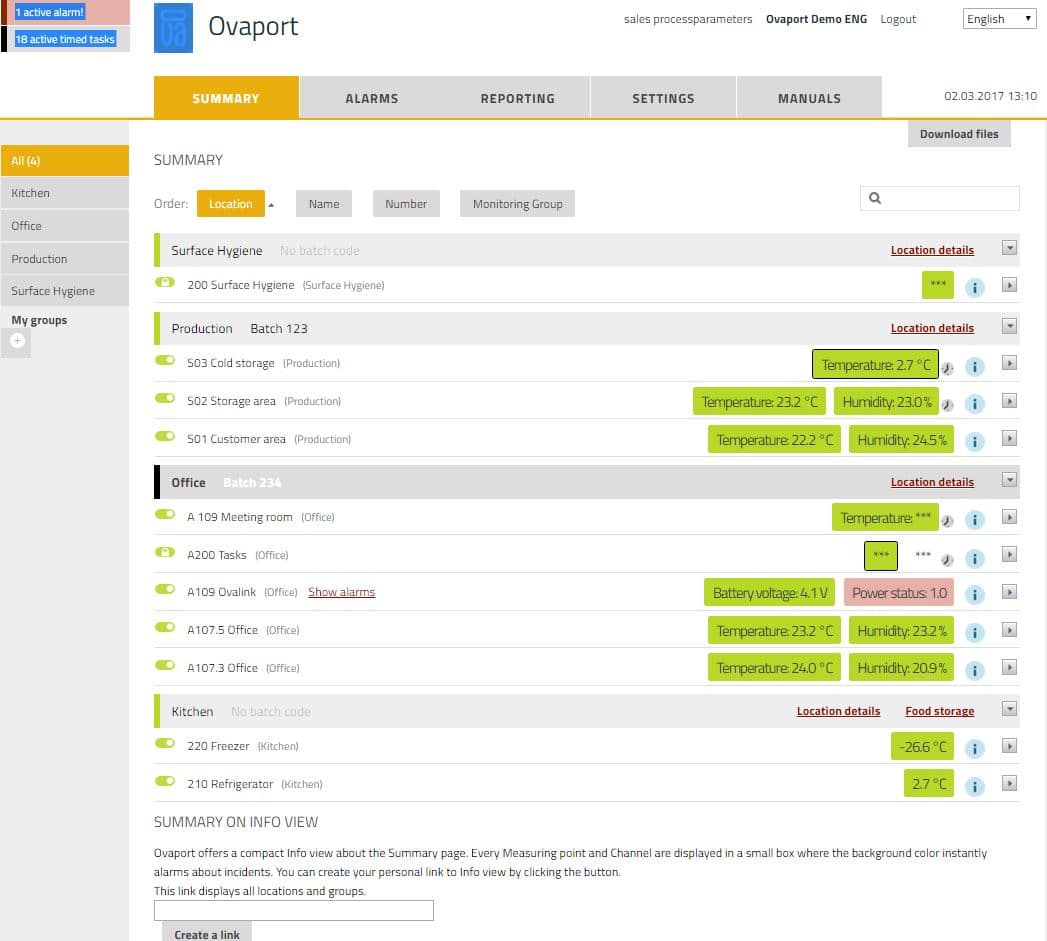Disable the 200 Surface Hygiene measuring point

point(164,281)
